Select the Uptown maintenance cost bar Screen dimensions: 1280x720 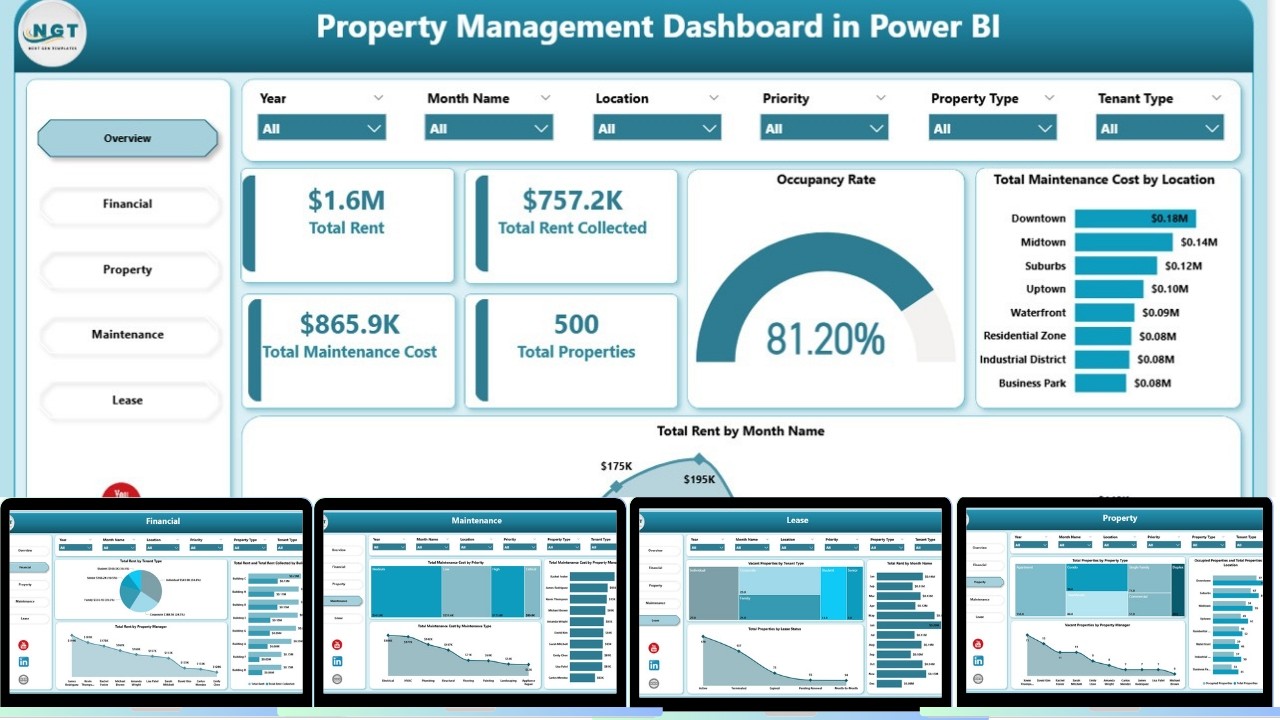(1109, 289)
